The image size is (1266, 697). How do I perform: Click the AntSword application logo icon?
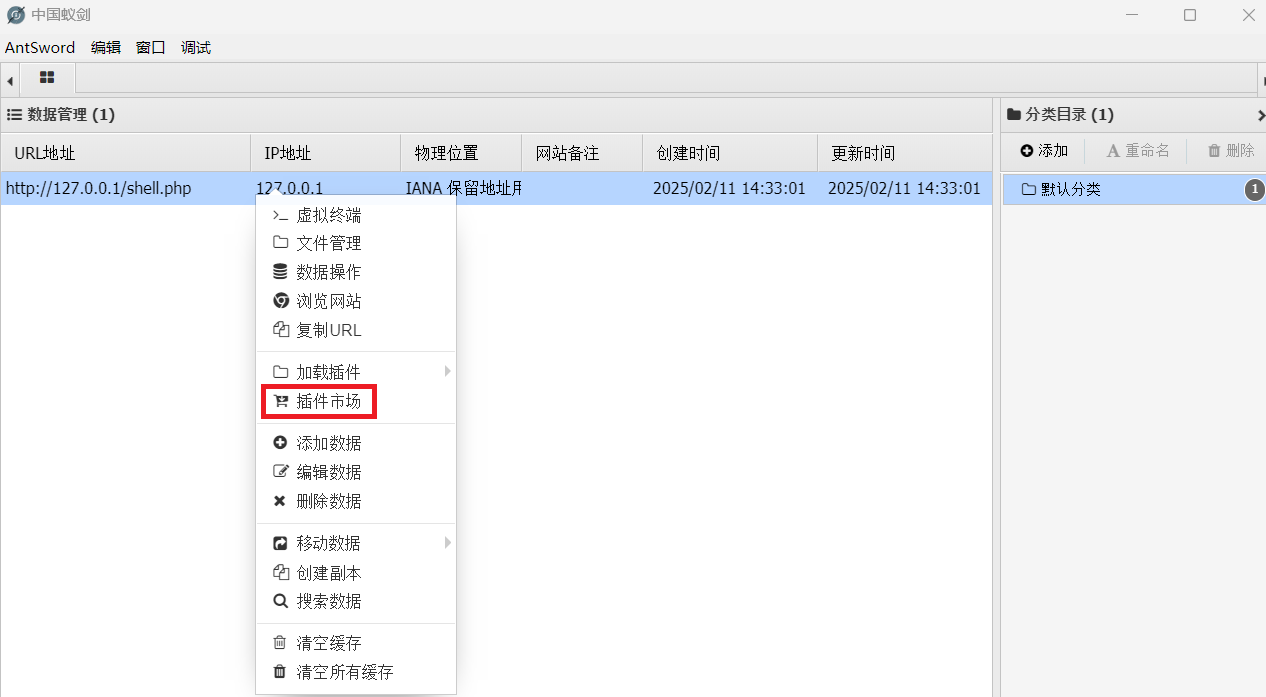(16, 15)
